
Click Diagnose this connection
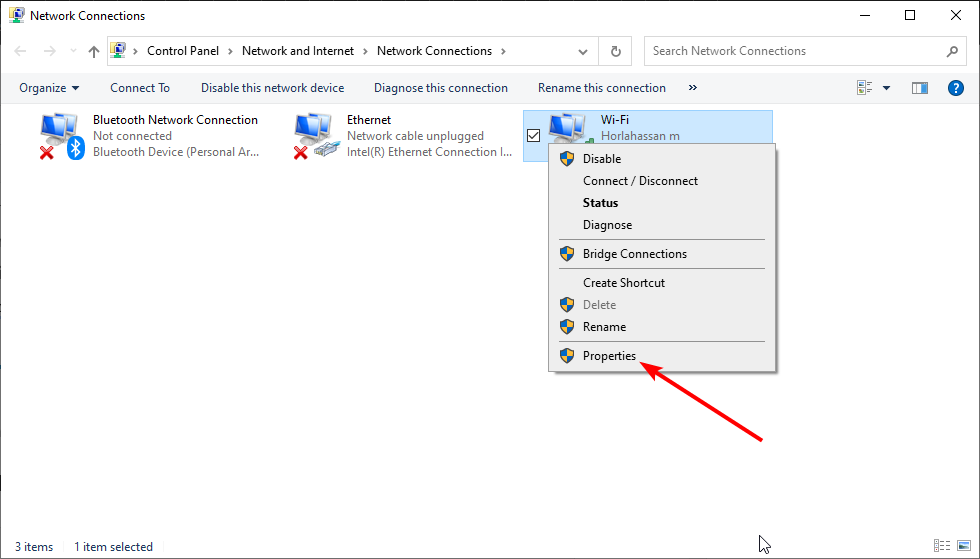(x=441, y=88)
